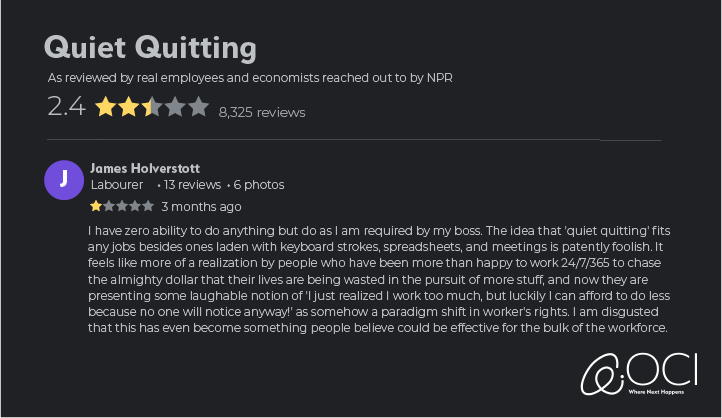Click the fifth gray star in James's review
Screen dimensions: 722x418
(x=149, y=206)
